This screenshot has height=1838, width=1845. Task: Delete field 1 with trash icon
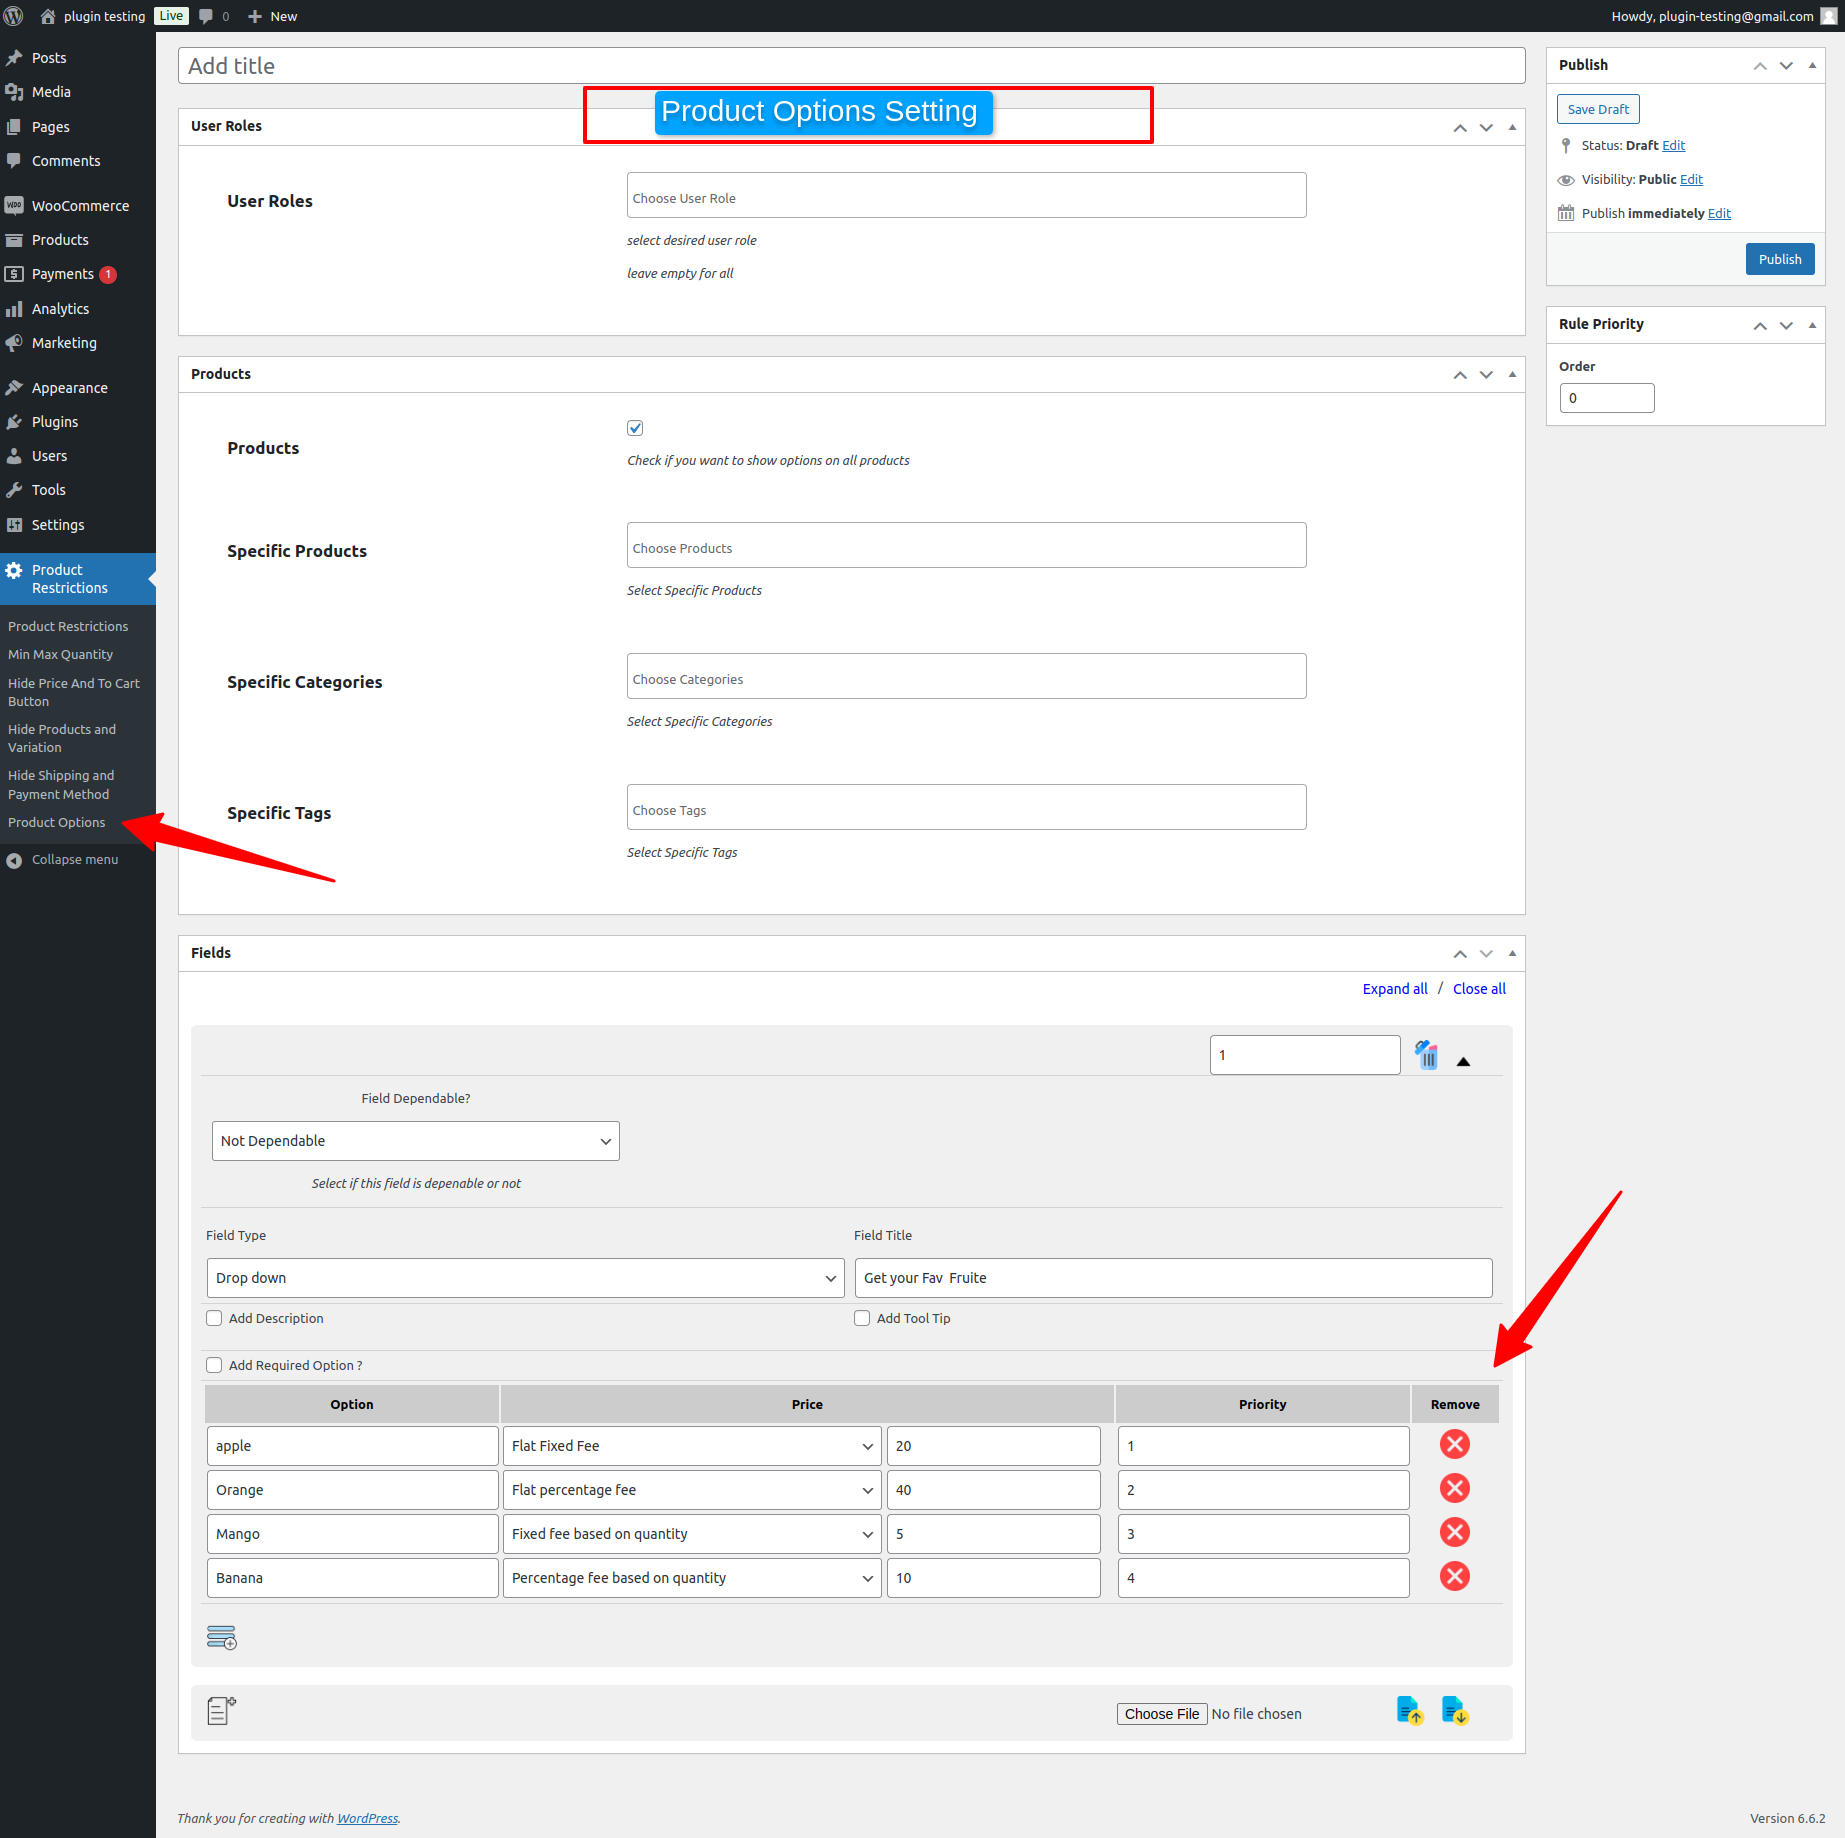(x=1427, y=1055)
